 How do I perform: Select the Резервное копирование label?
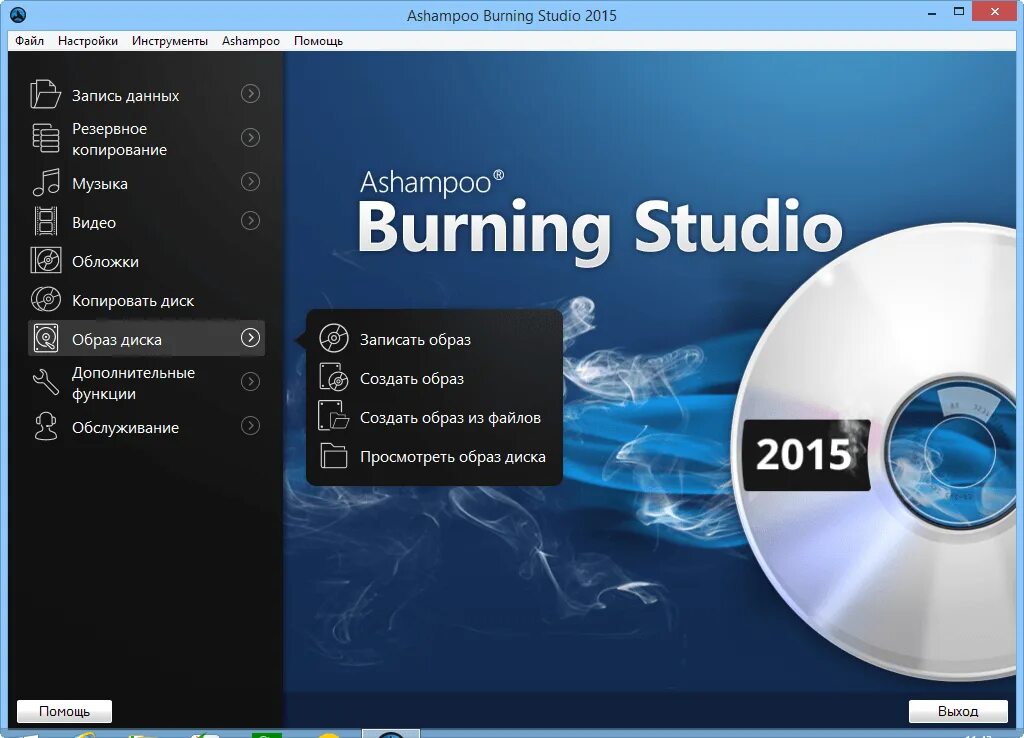pyautogui.click(x=120, y=139)
